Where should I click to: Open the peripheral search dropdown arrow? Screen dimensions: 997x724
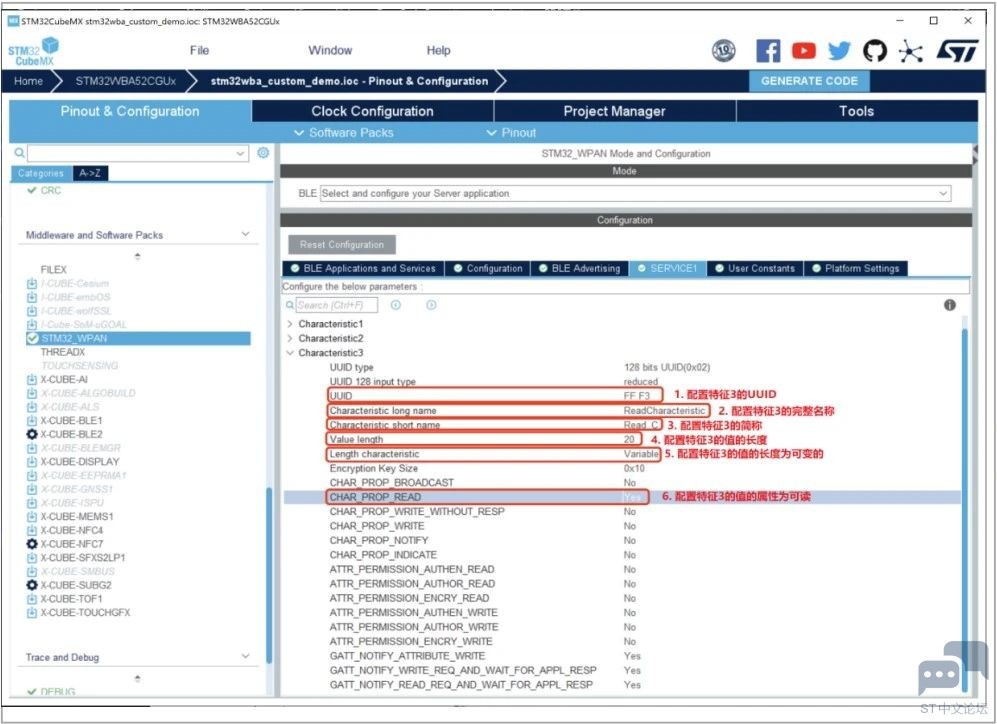[240, 153]
